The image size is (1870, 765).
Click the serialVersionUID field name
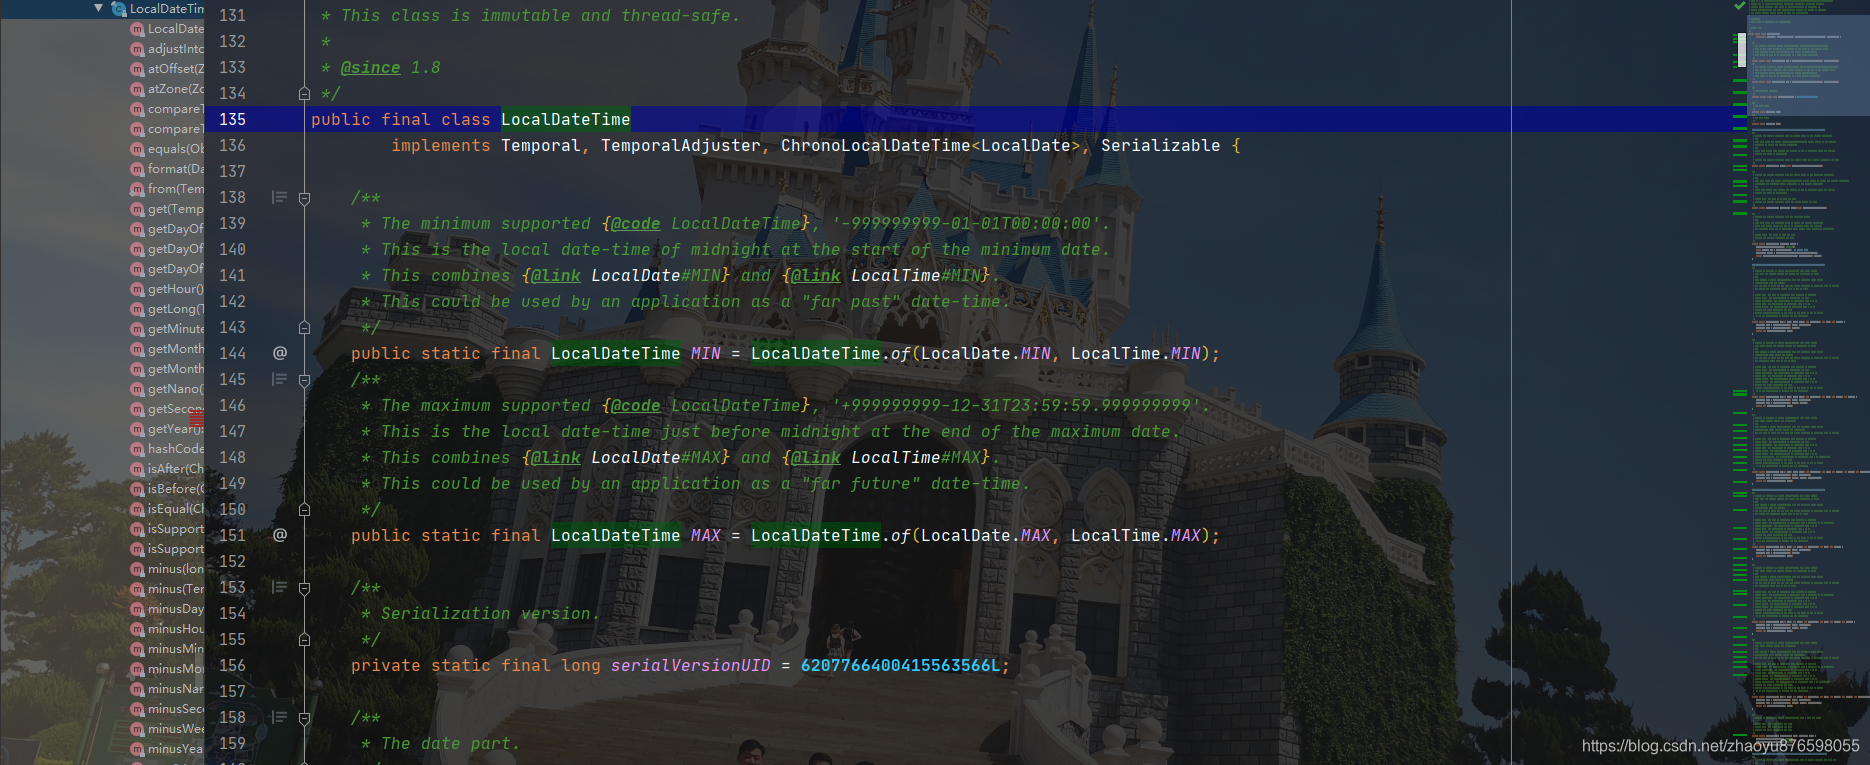(x=691, y=665)
